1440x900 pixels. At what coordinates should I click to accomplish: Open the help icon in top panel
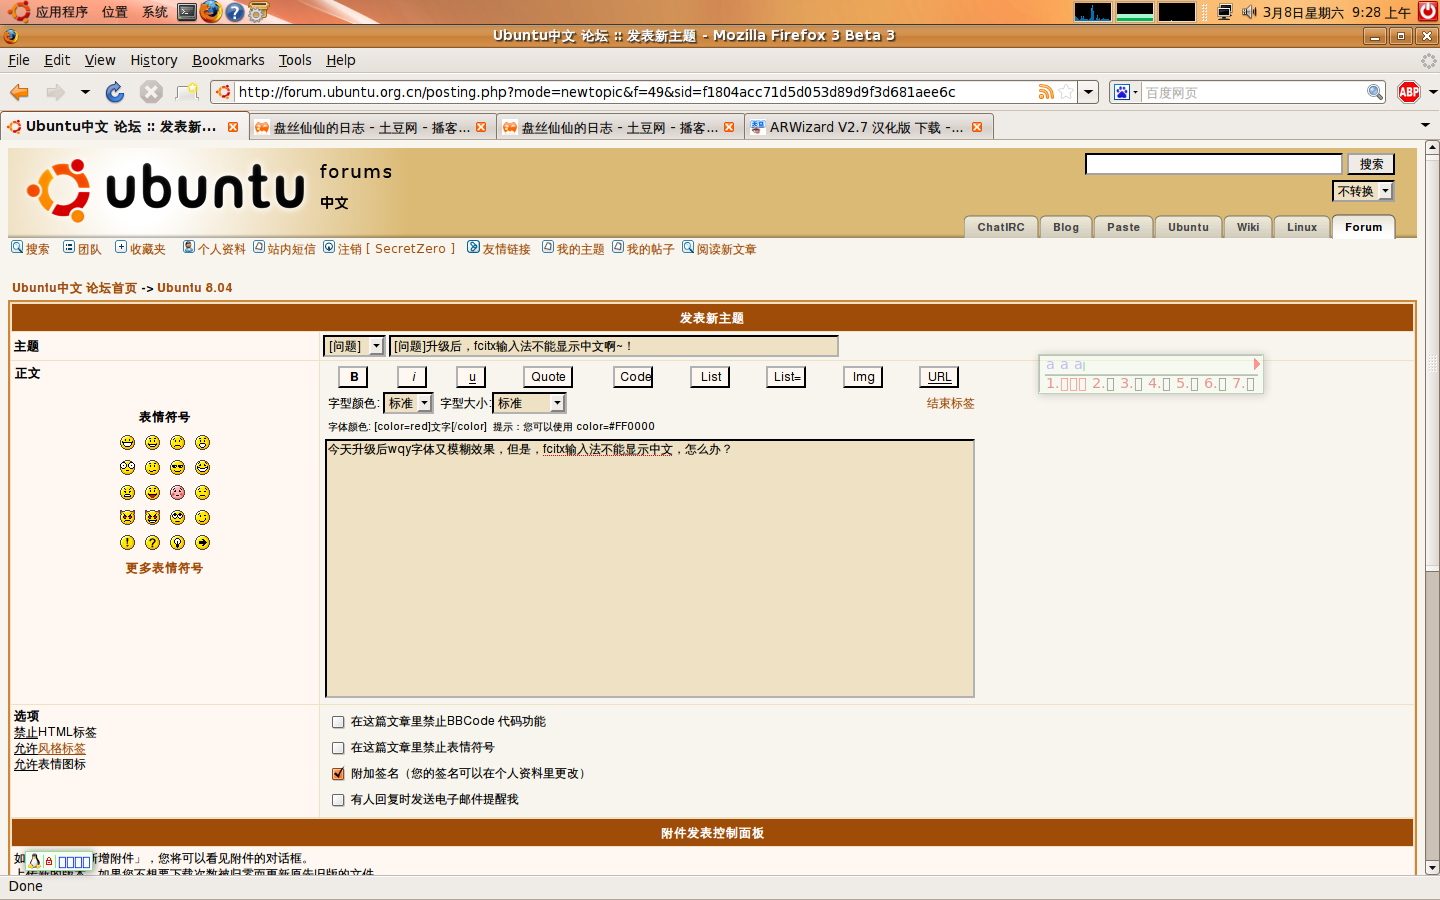pos(234,12)
